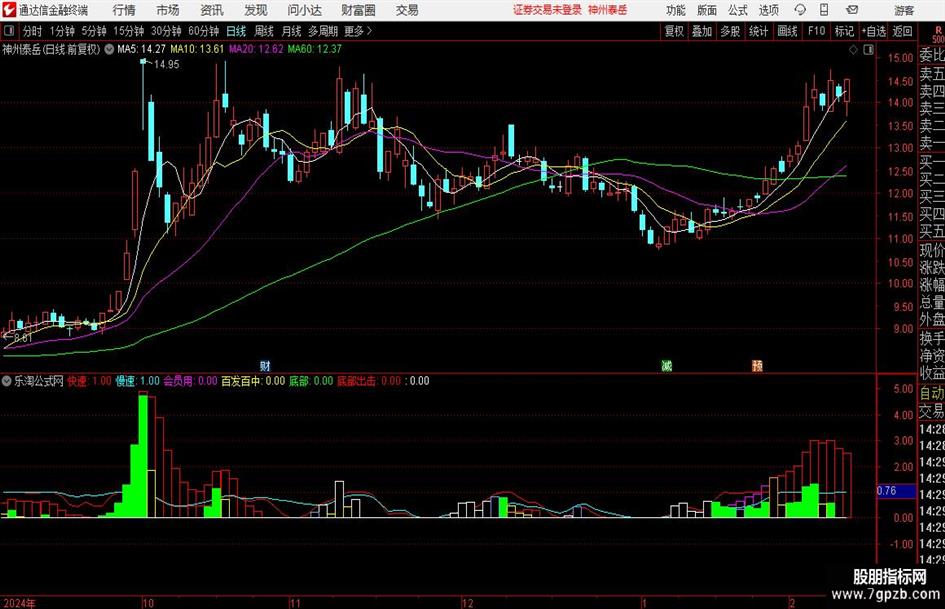Switch to the 月线 monthly tab
Viewport: 945px width, 609px height.
291,31
